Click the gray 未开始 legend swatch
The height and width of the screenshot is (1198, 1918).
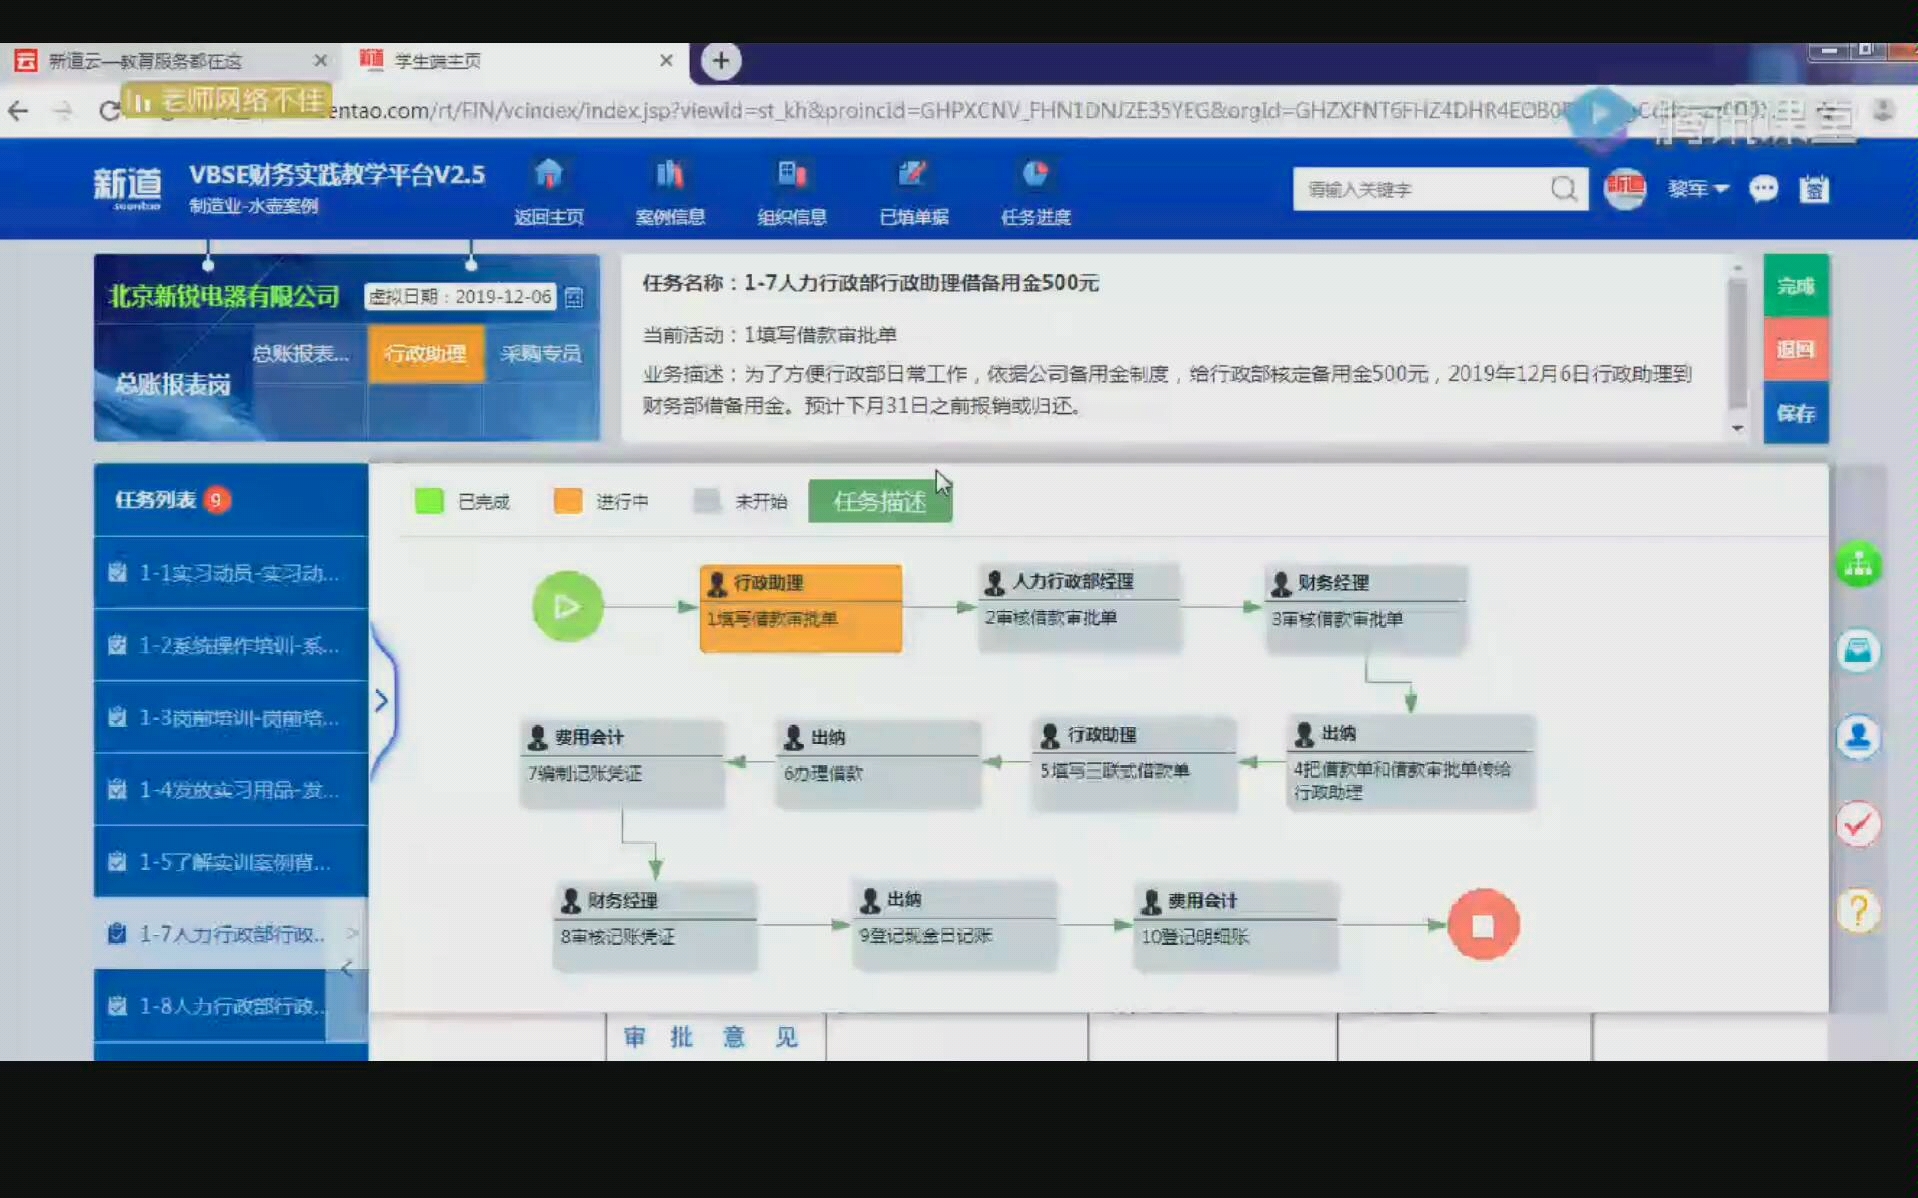coord(707,501)
